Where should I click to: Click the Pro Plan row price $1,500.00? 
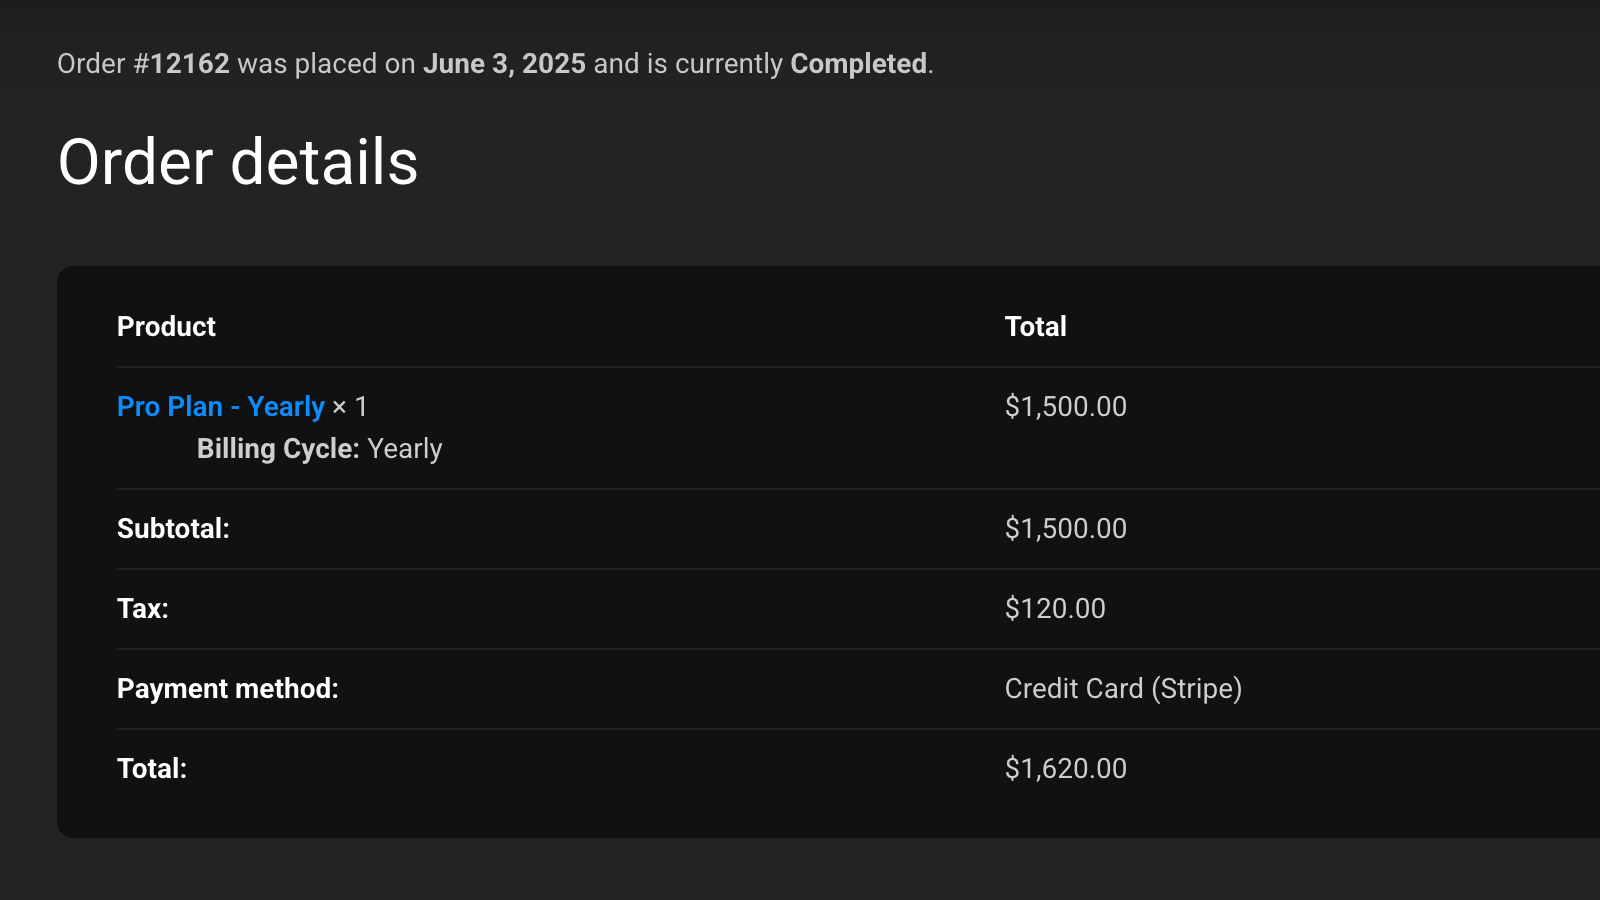point(1065,407)
